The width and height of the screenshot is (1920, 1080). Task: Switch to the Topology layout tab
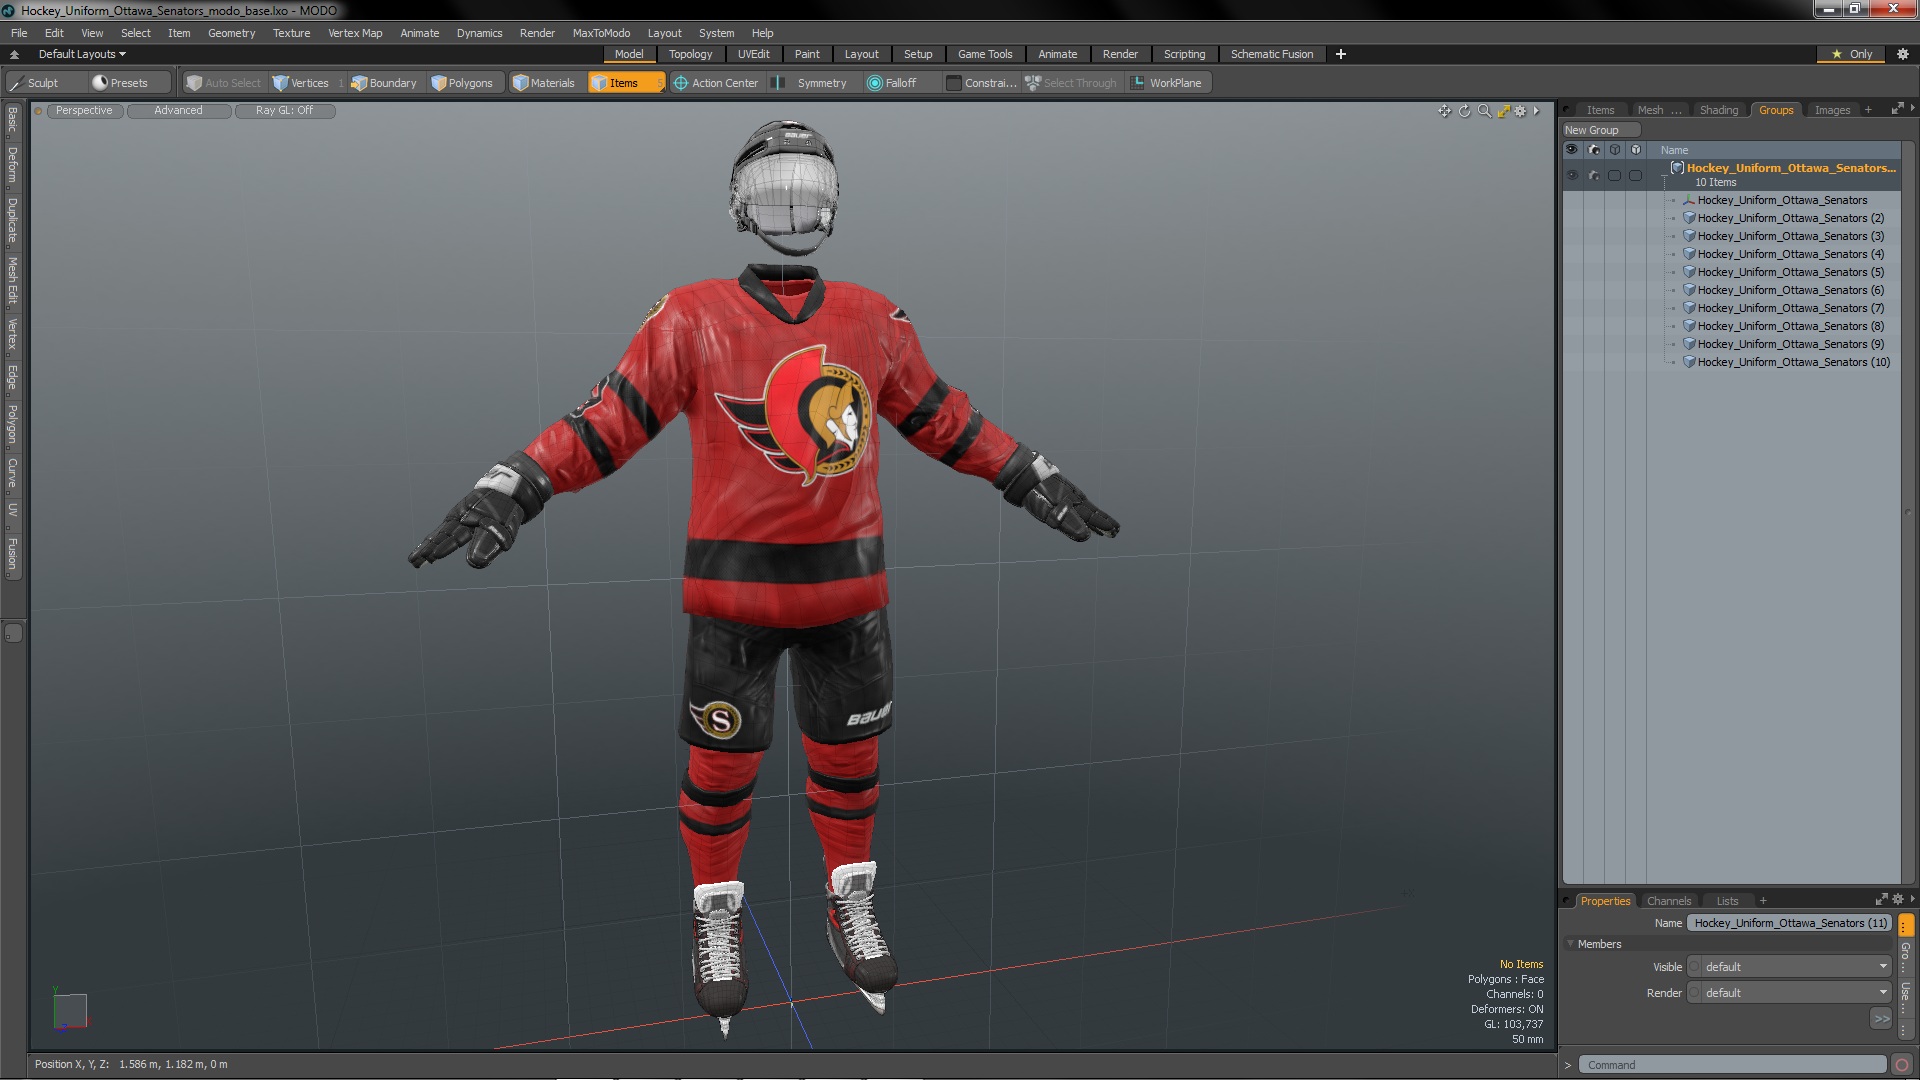click(x=690, y=54)
